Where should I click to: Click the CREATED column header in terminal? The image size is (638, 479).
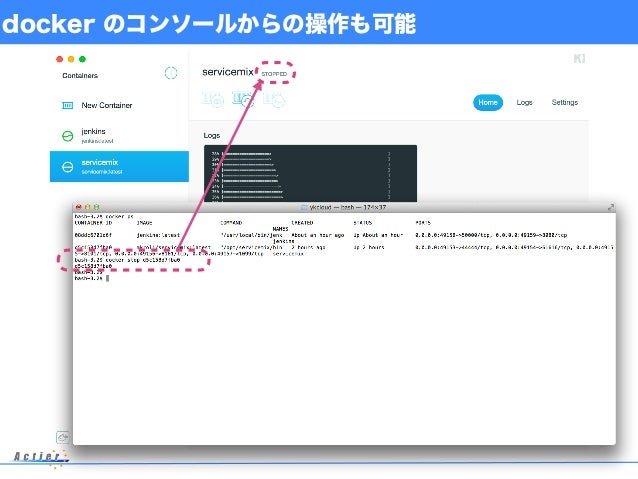click(302, 223)
